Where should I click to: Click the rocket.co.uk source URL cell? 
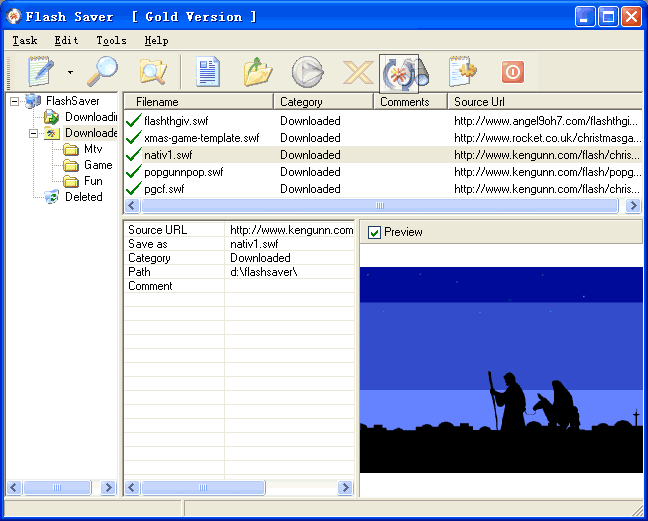[x=547, y=138]
